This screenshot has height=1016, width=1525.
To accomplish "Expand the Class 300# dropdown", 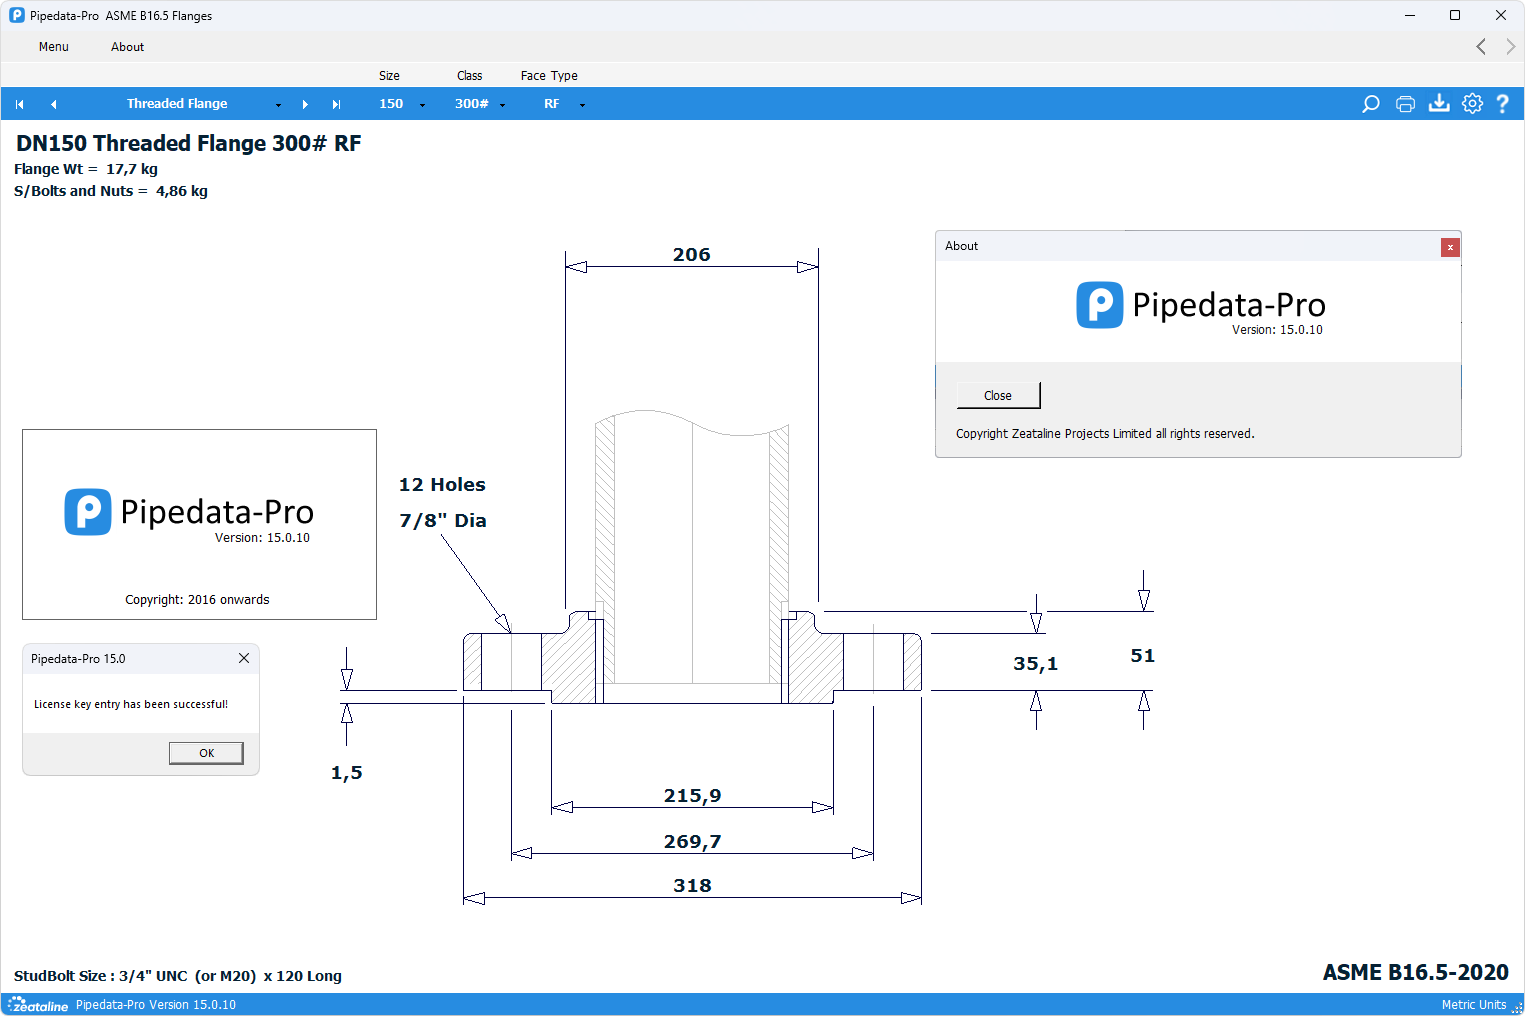I will click(502, 105).
